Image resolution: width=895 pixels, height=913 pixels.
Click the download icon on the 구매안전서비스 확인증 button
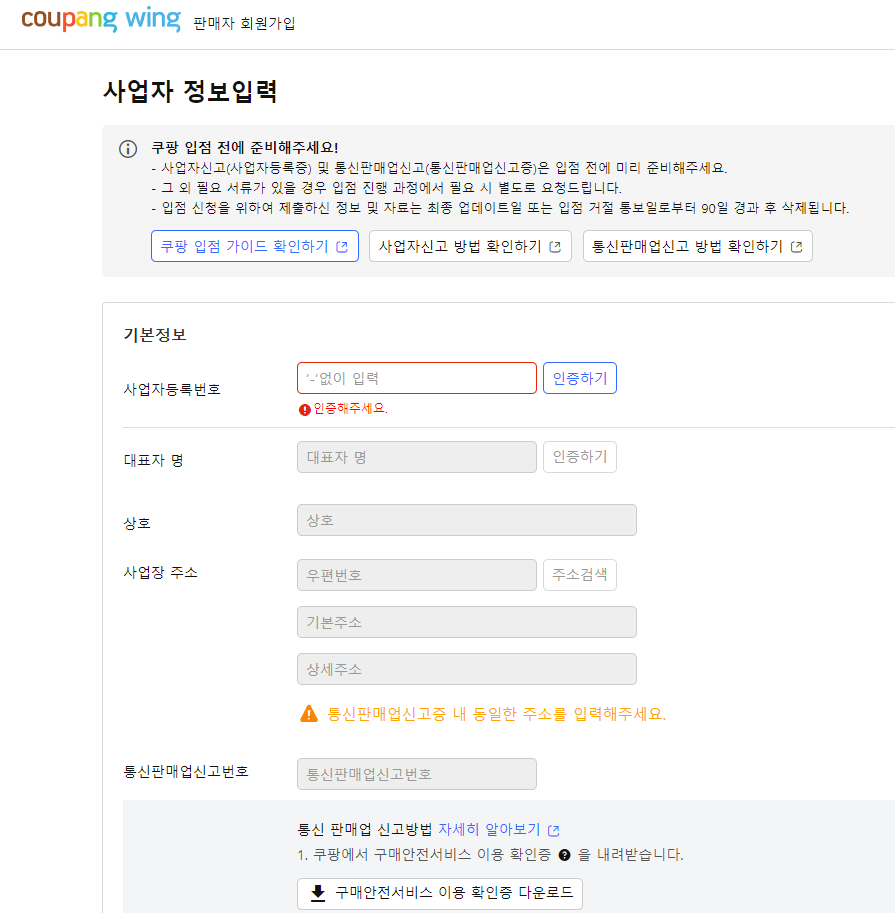[318, 894]
